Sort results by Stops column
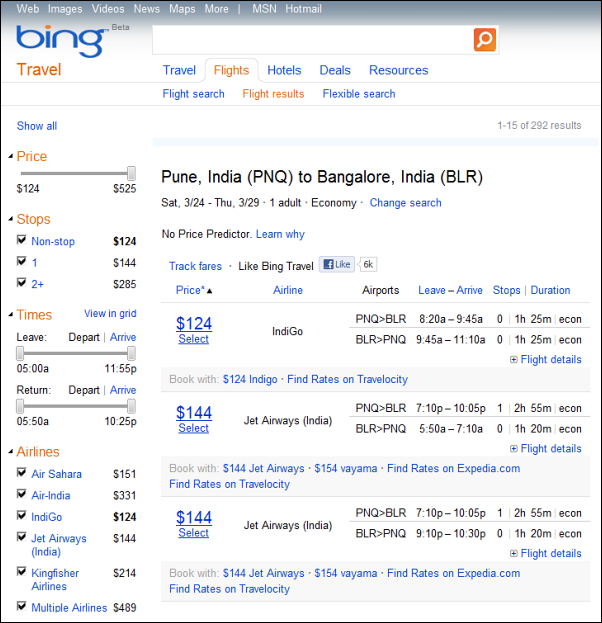The width and height of the screenshot is (602, 623). pyautogui.click(x=507, y=290)
